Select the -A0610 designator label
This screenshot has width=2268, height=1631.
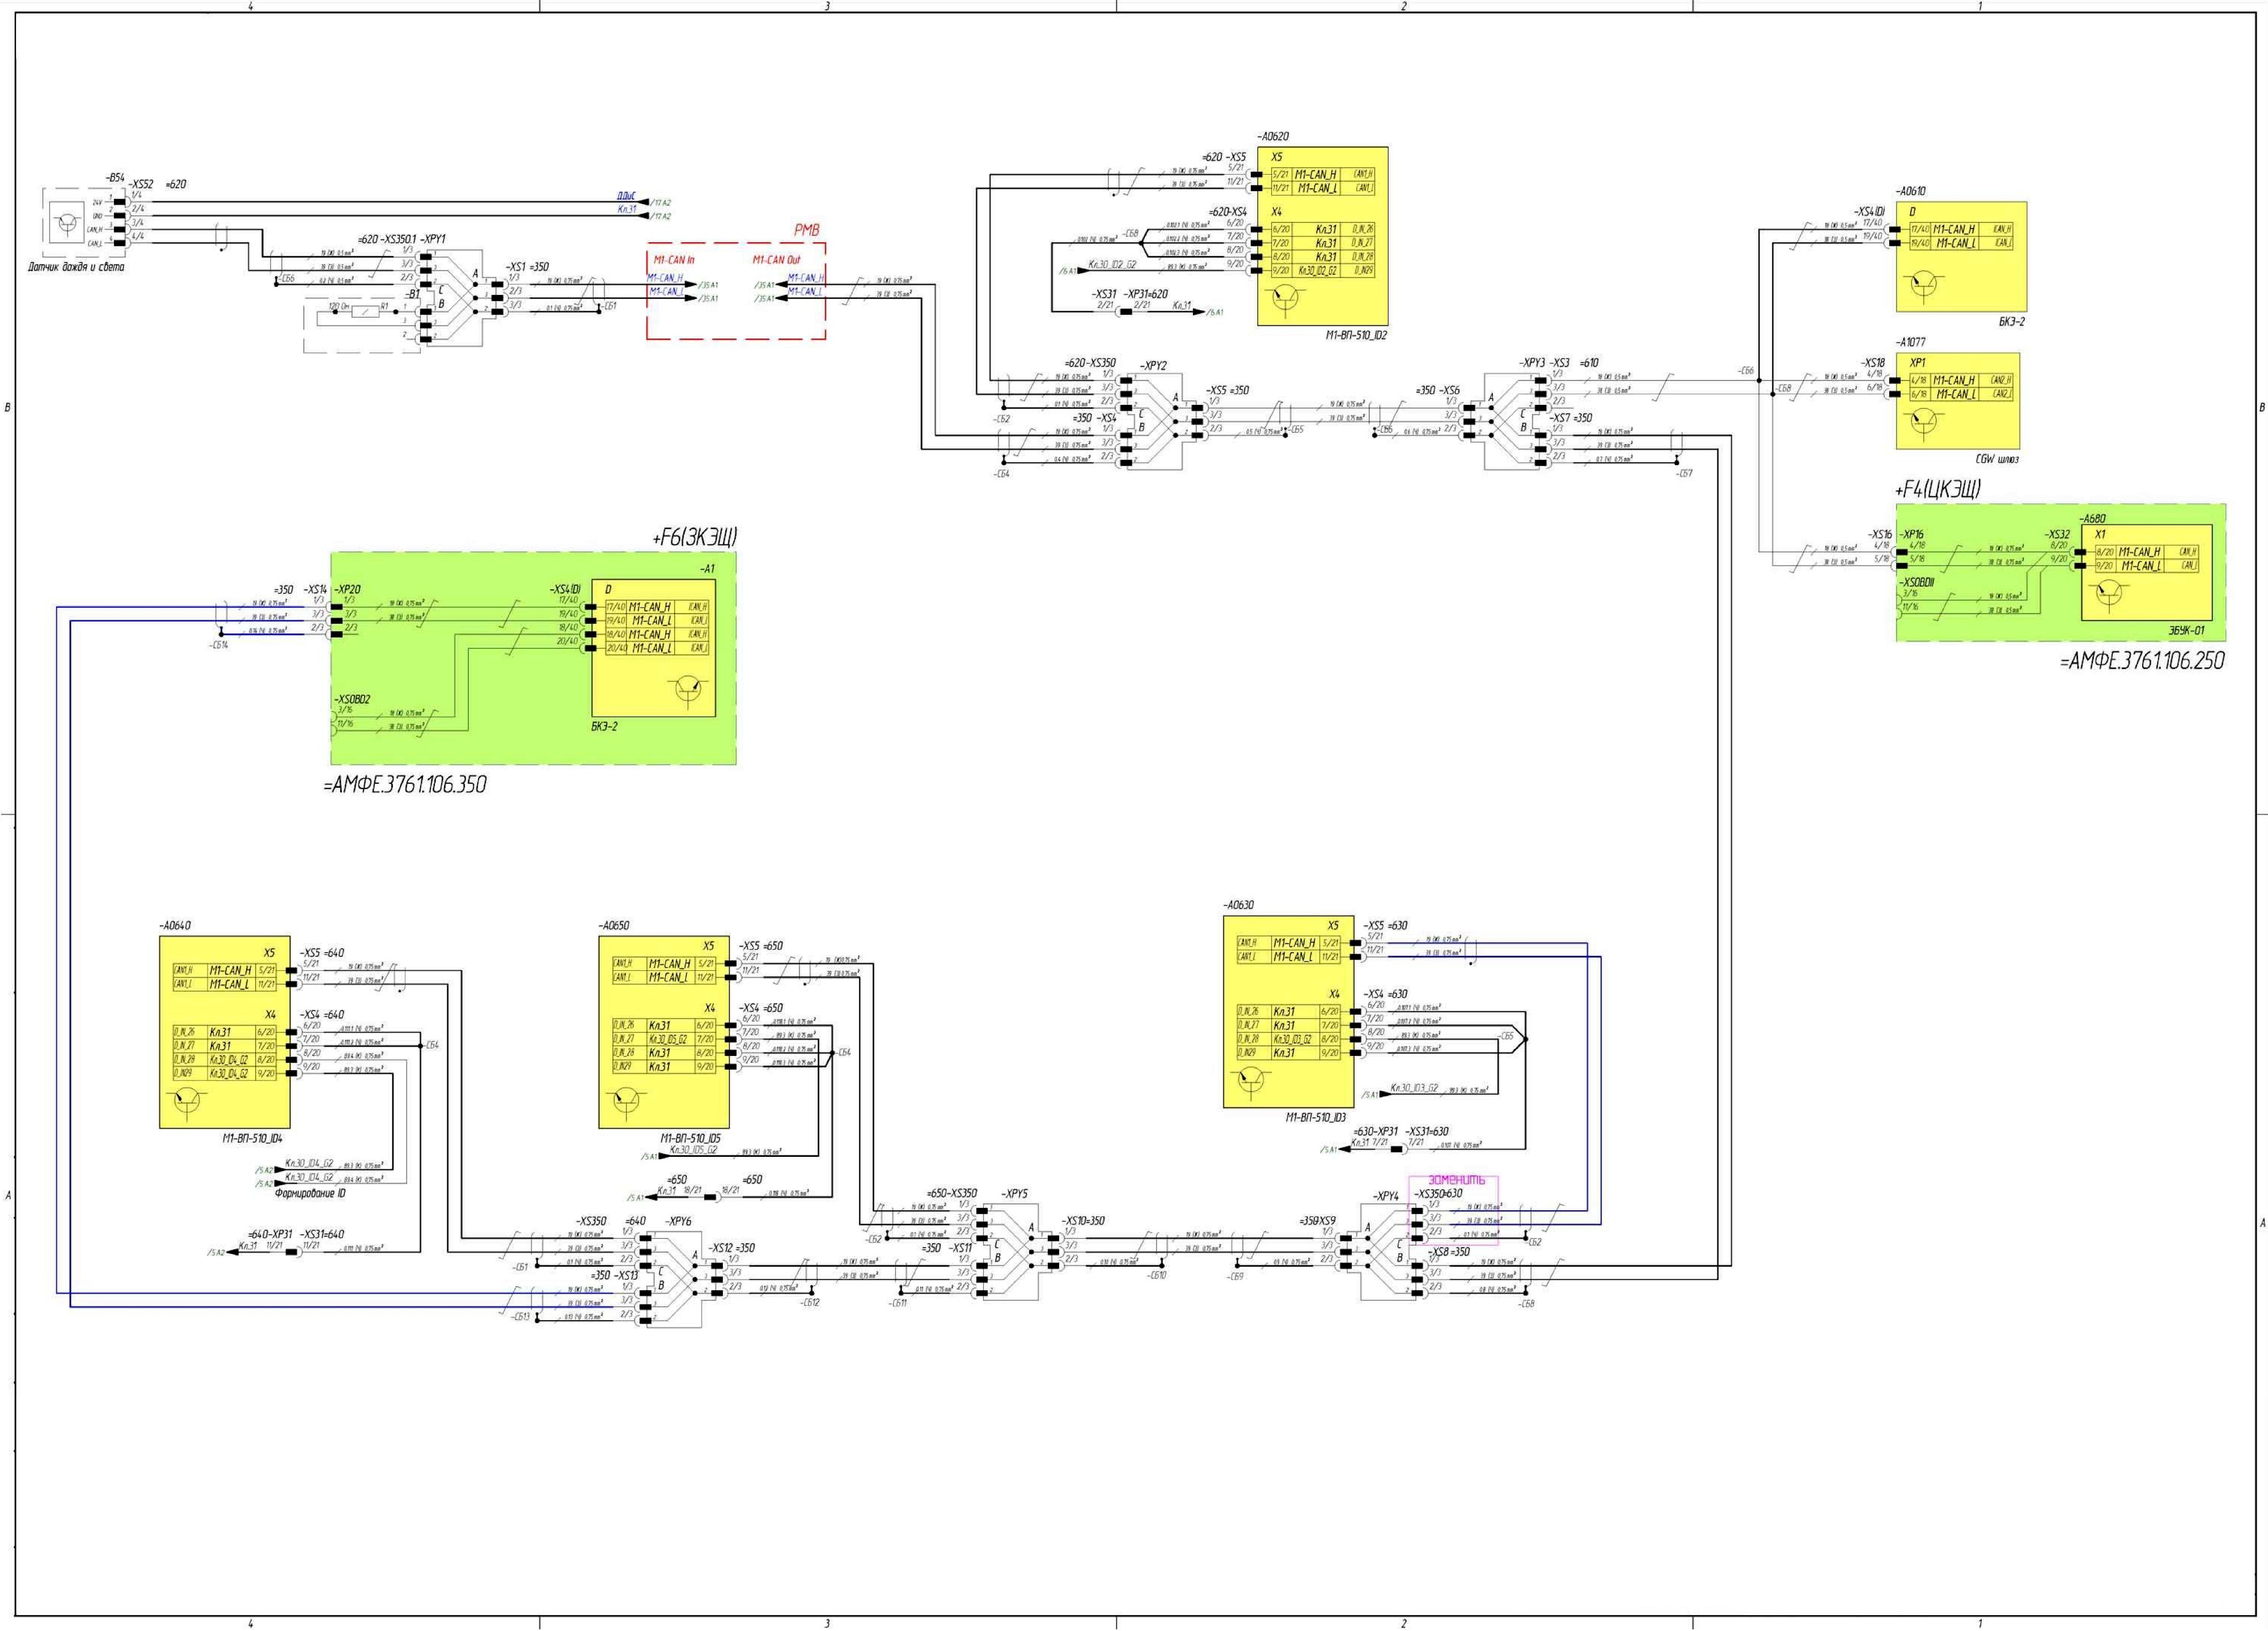(1910, 191)
